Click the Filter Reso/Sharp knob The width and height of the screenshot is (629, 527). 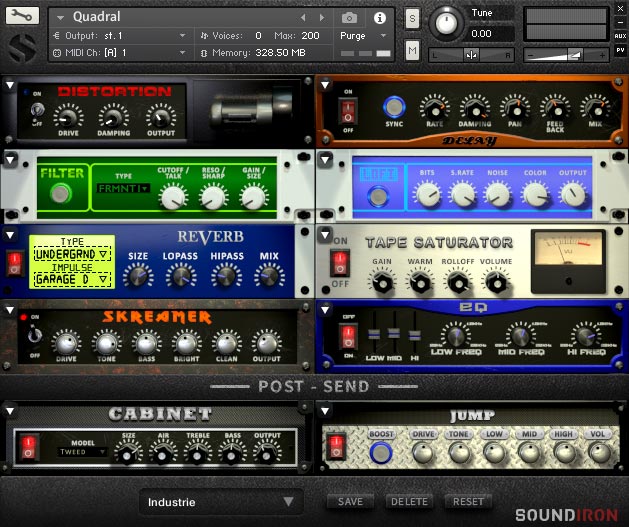(x=213, y=197)
